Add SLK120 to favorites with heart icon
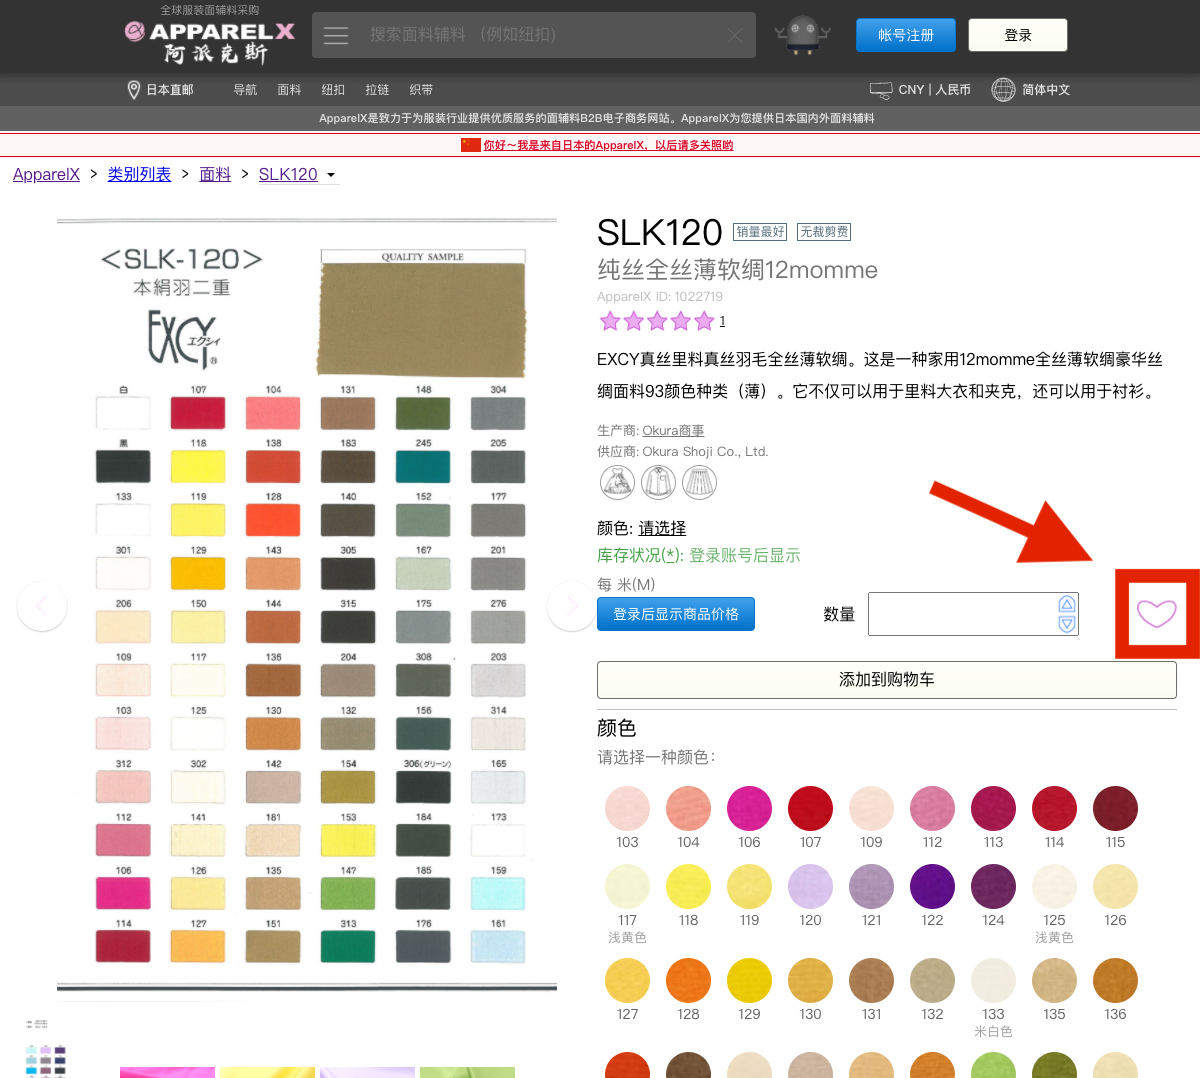 [x=1157, y=613]
